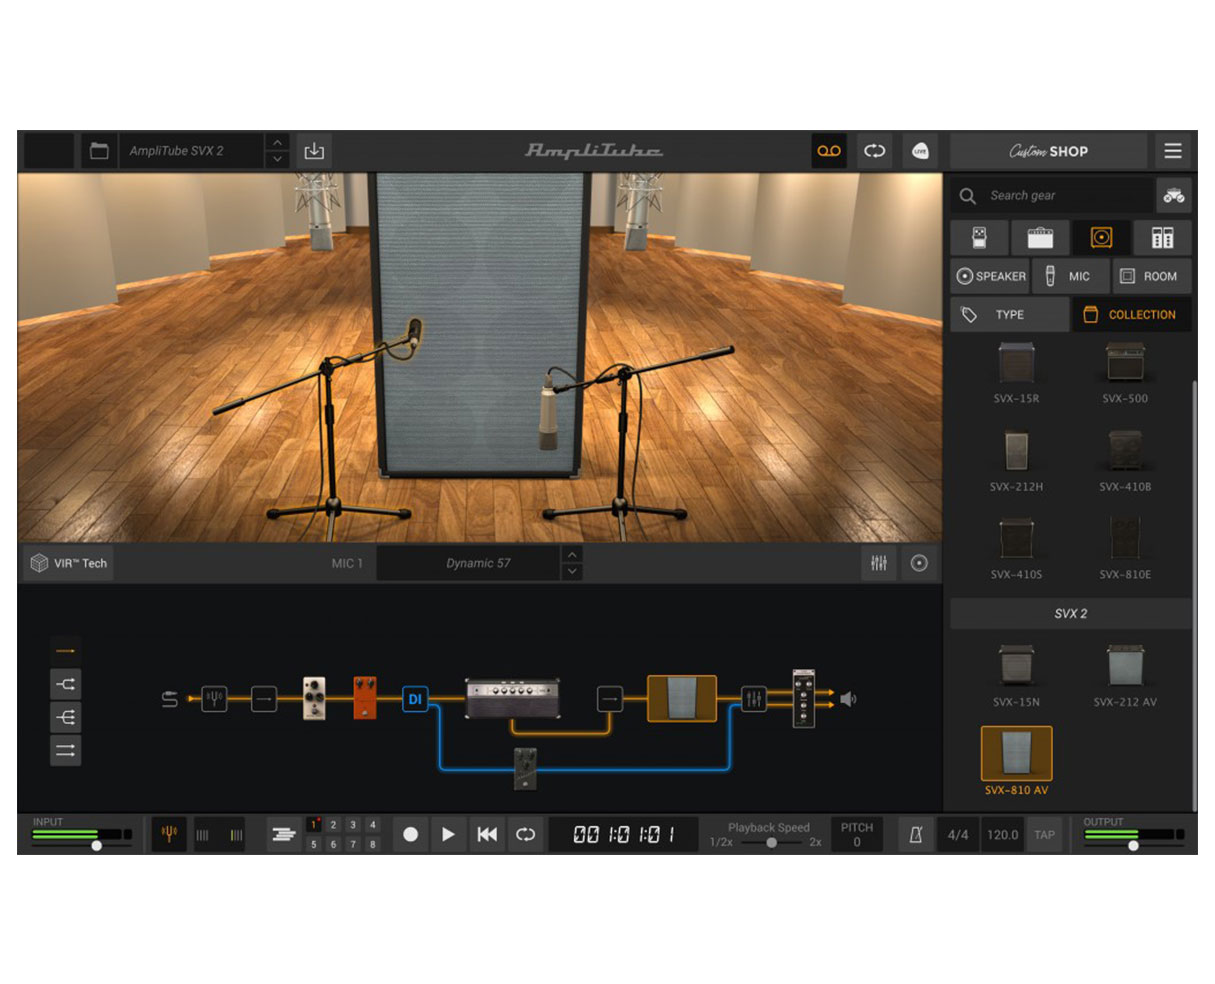Click the output speaker icon in chain
Viewport: 1215px width, 984px height.
click(x=848, y=699)
